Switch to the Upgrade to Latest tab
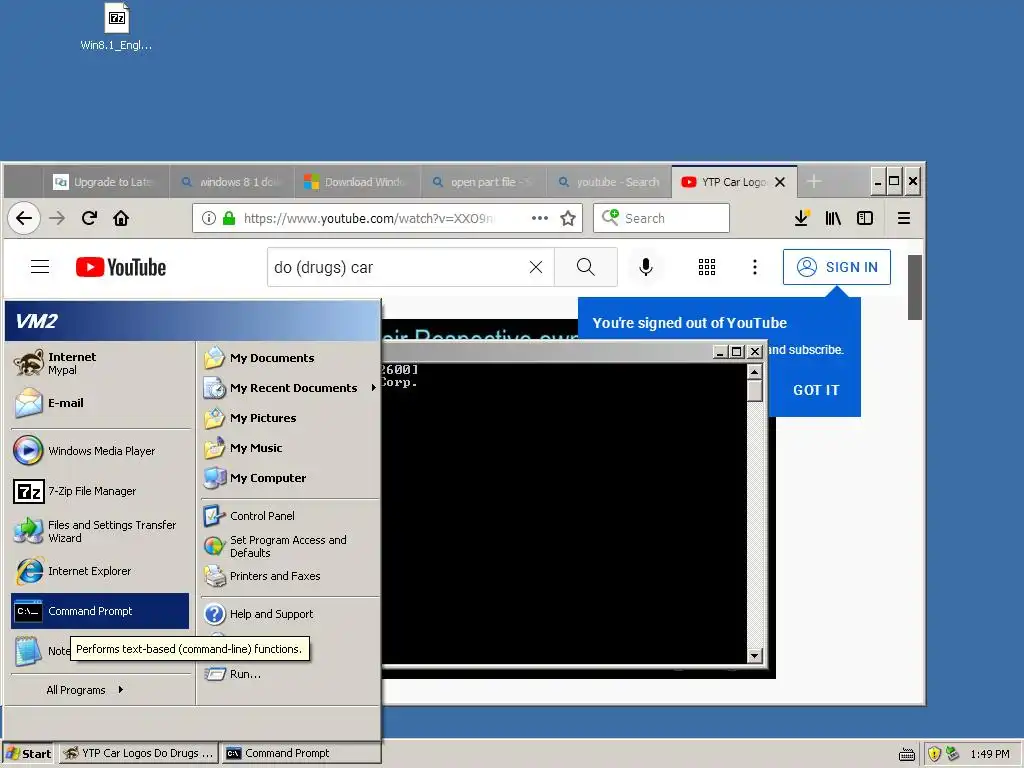Image resolution: width=1024 pixels, height=768 pixels. 106,182
